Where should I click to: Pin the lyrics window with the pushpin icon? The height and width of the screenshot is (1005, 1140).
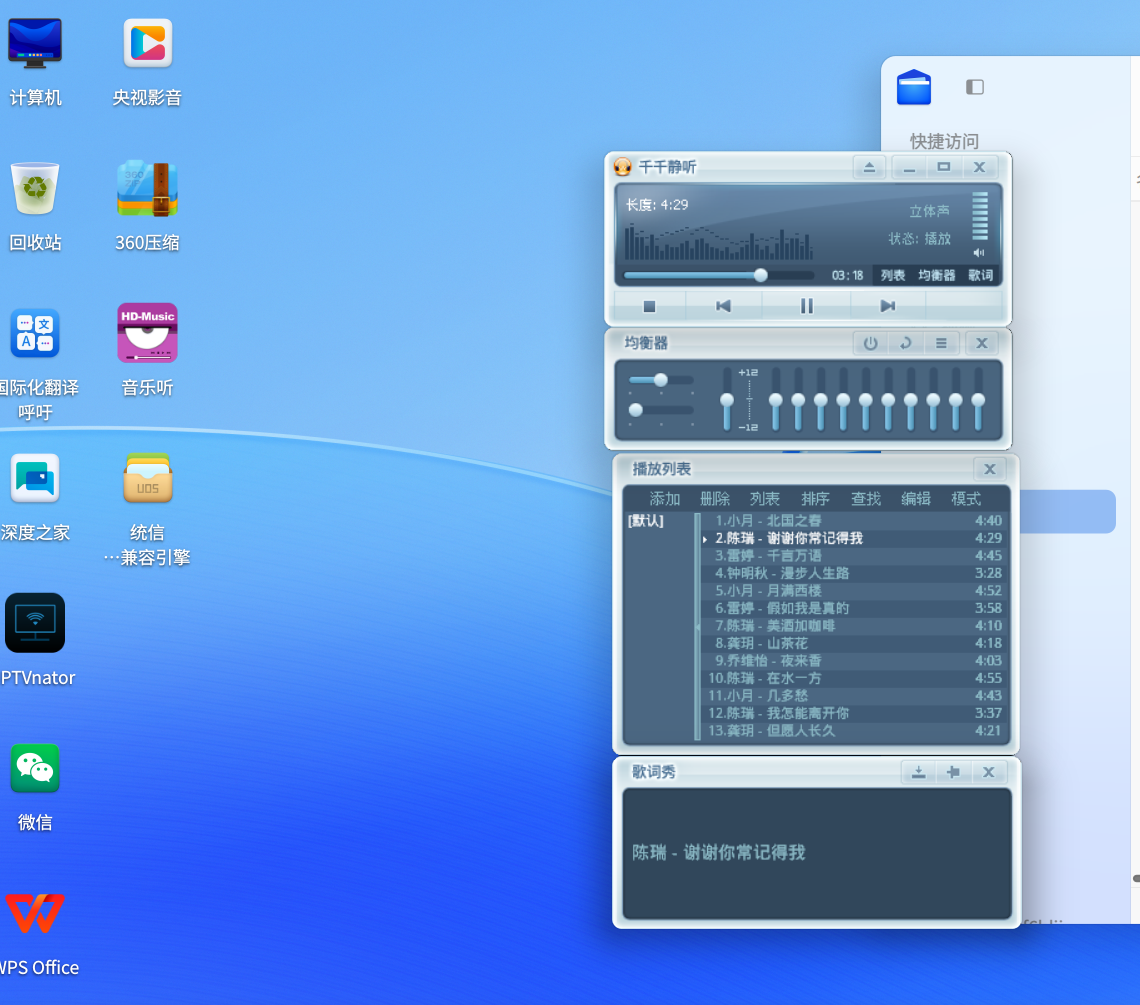click(953, 772)
